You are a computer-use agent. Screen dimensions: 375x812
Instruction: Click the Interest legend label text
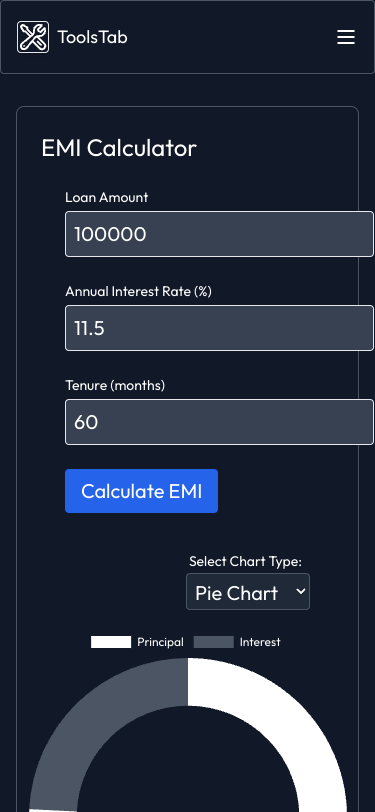coord(260,642)
